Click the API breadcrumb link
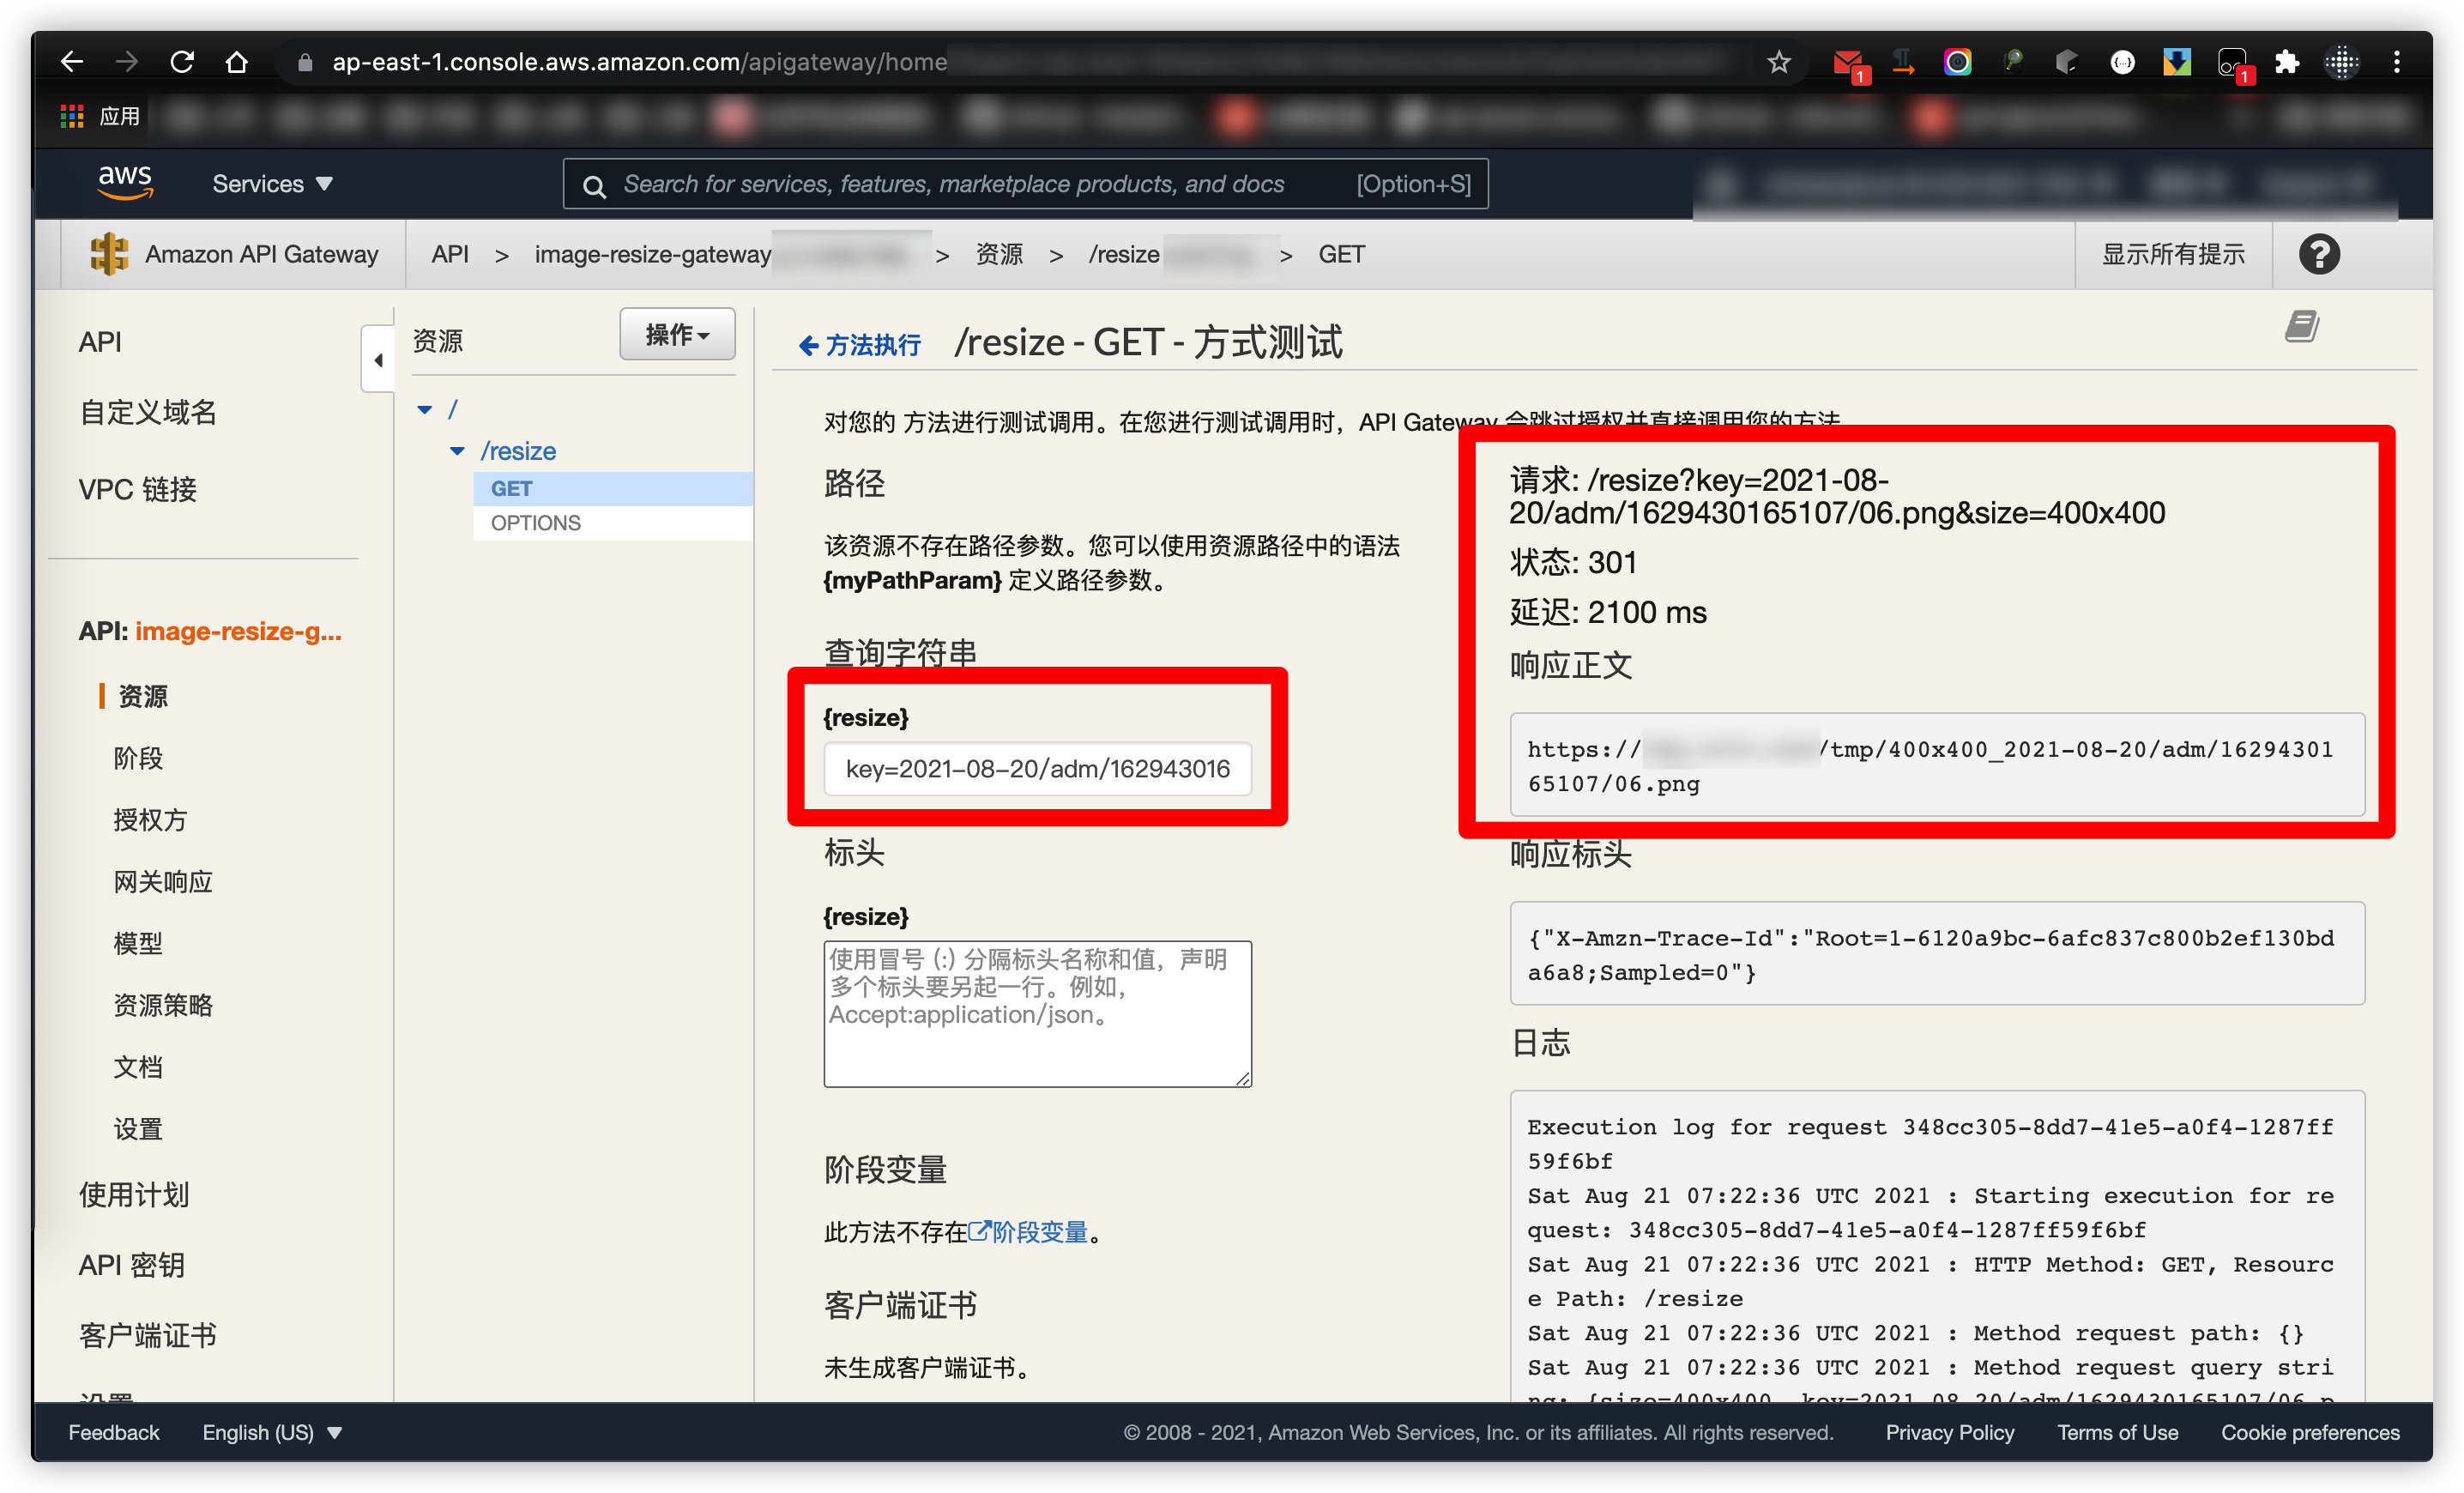This screenshot has width=2464, height=1493. [x=450, y=254]
